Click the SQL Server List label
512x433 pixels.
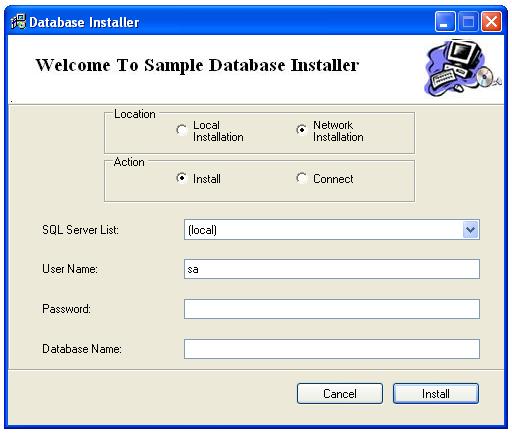click(x=80, y=230)
